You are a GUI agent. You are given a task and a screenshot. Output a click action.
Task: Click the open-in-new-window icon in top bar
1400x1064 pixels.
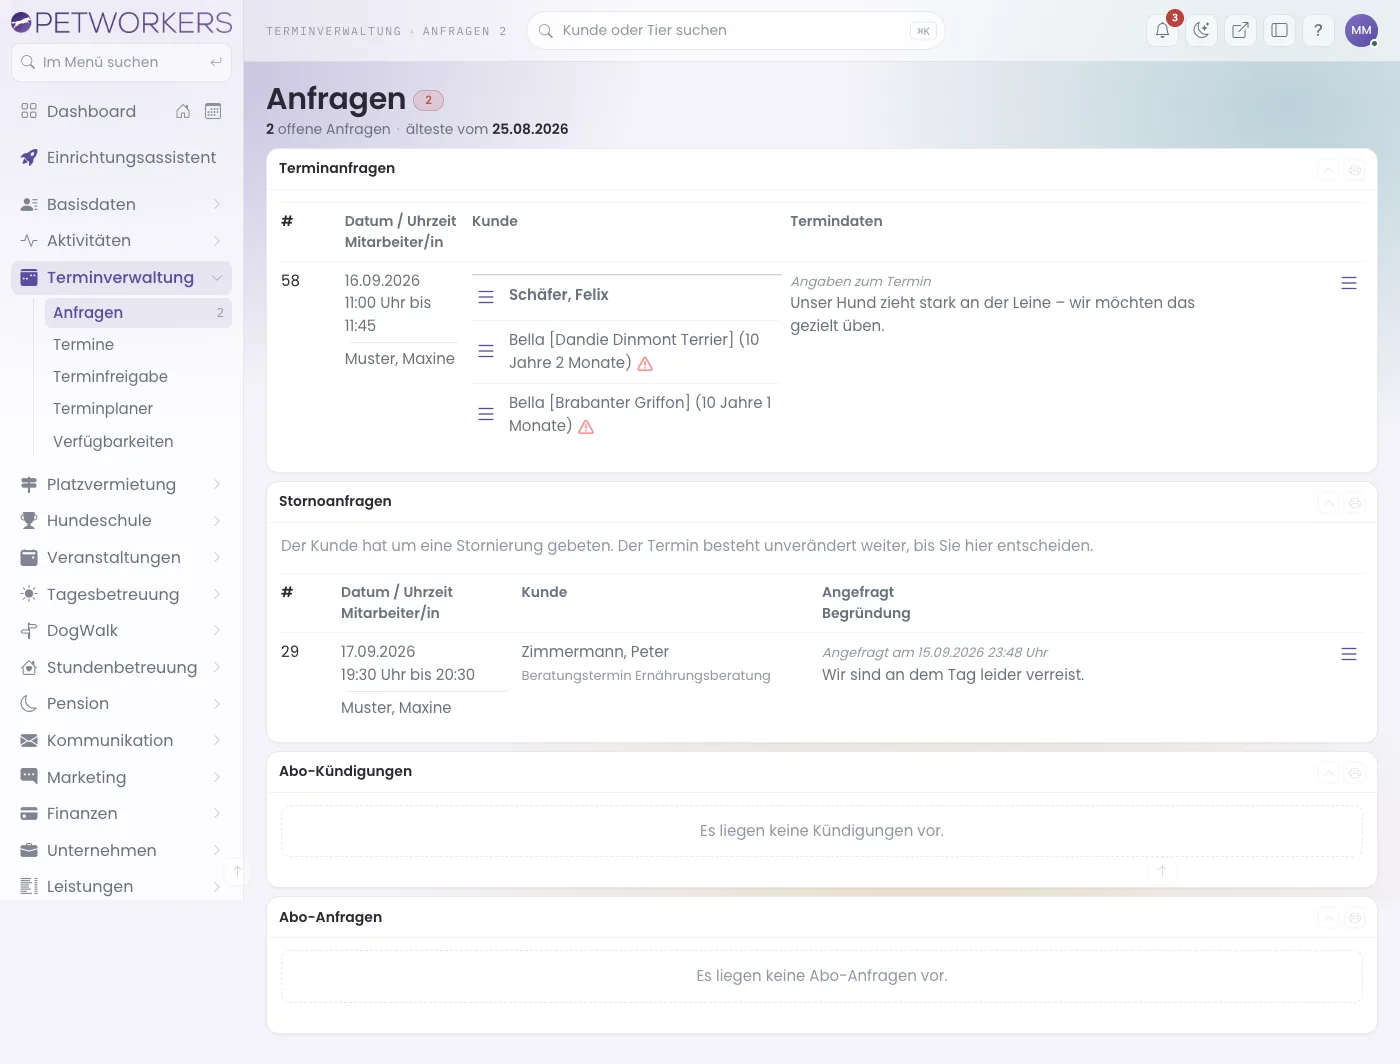1240,30
